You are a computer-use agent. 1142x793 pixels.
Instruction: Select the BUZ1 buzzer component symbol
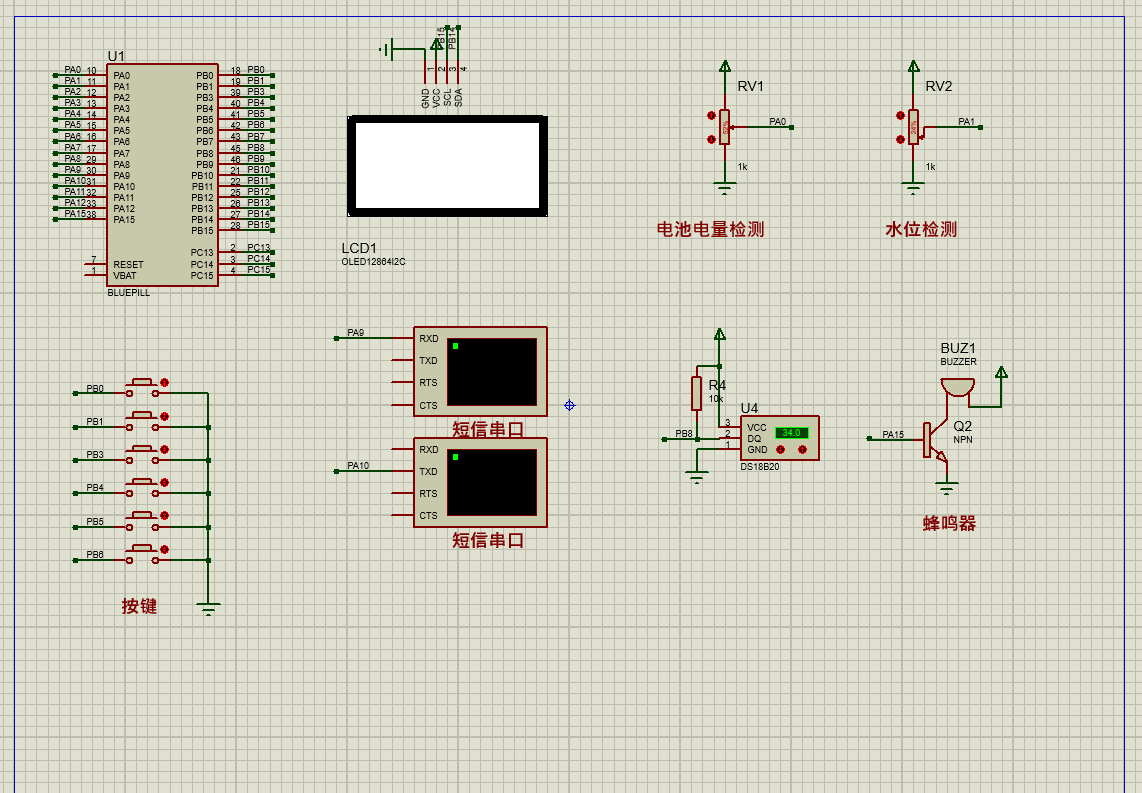tap(957, 387)
